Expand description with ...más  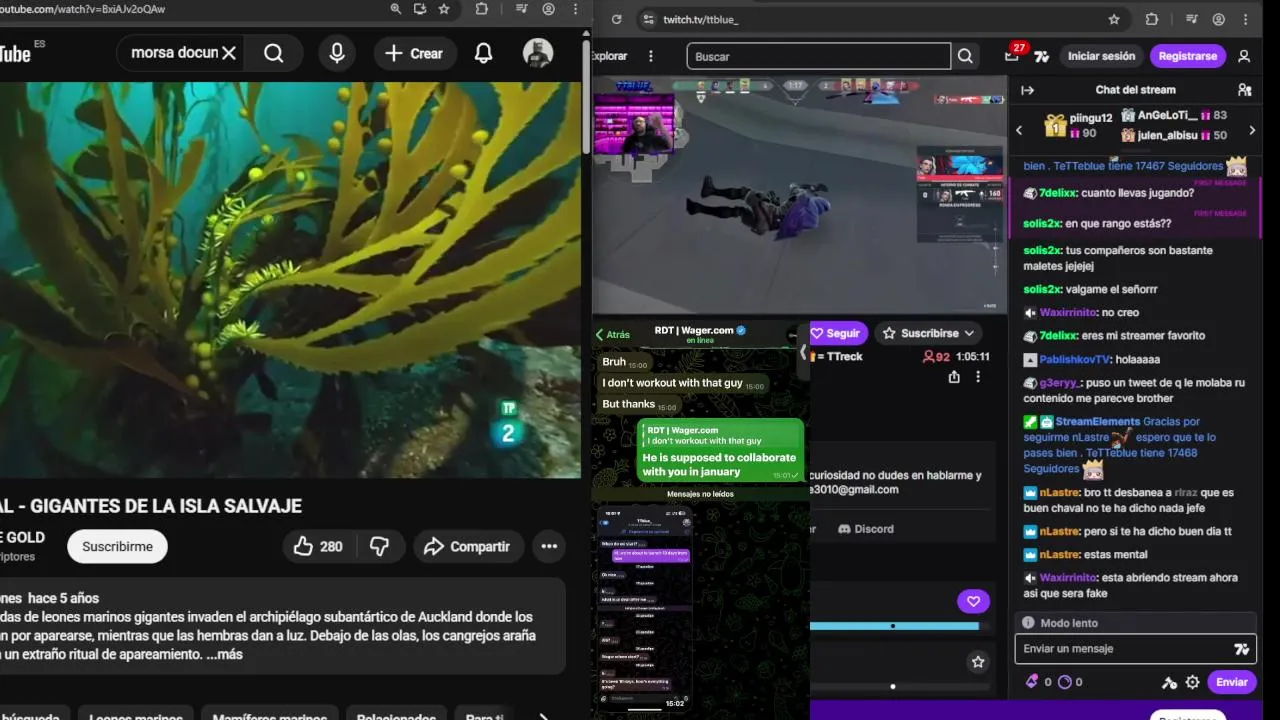225,654
